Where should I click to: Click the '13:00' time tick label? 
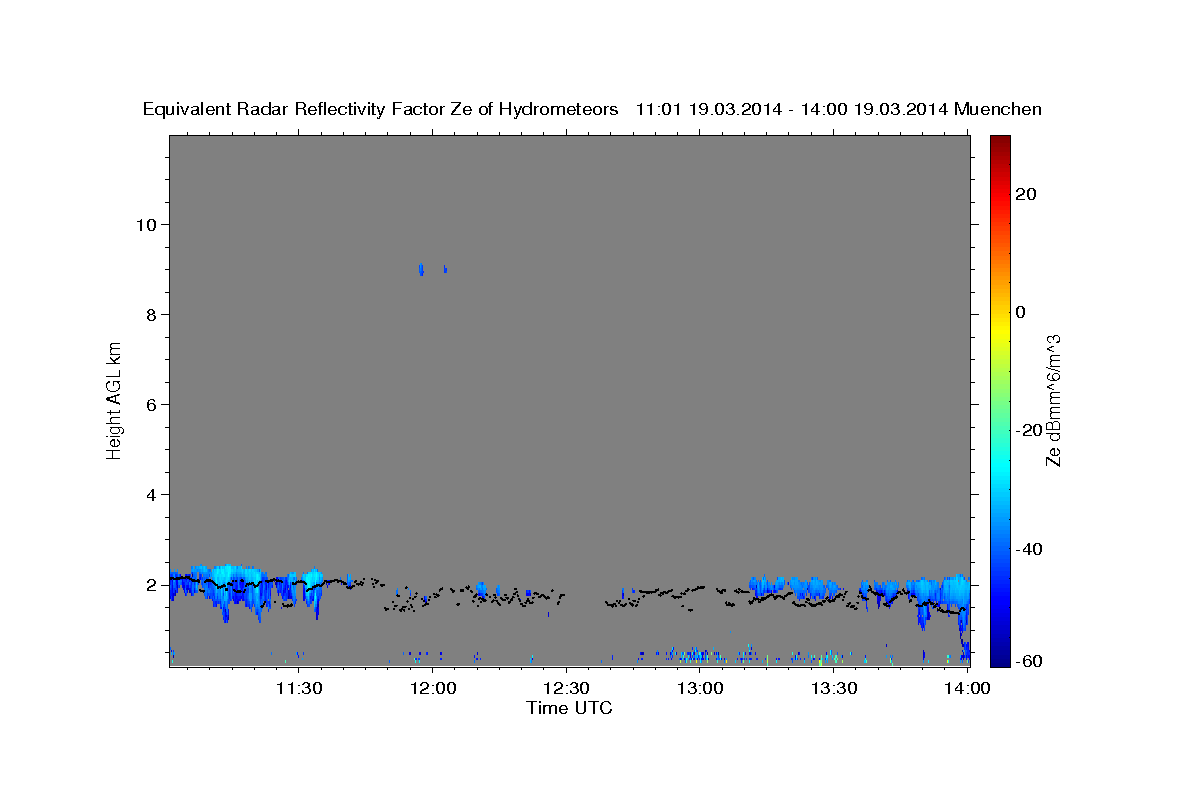click(700, 688)
